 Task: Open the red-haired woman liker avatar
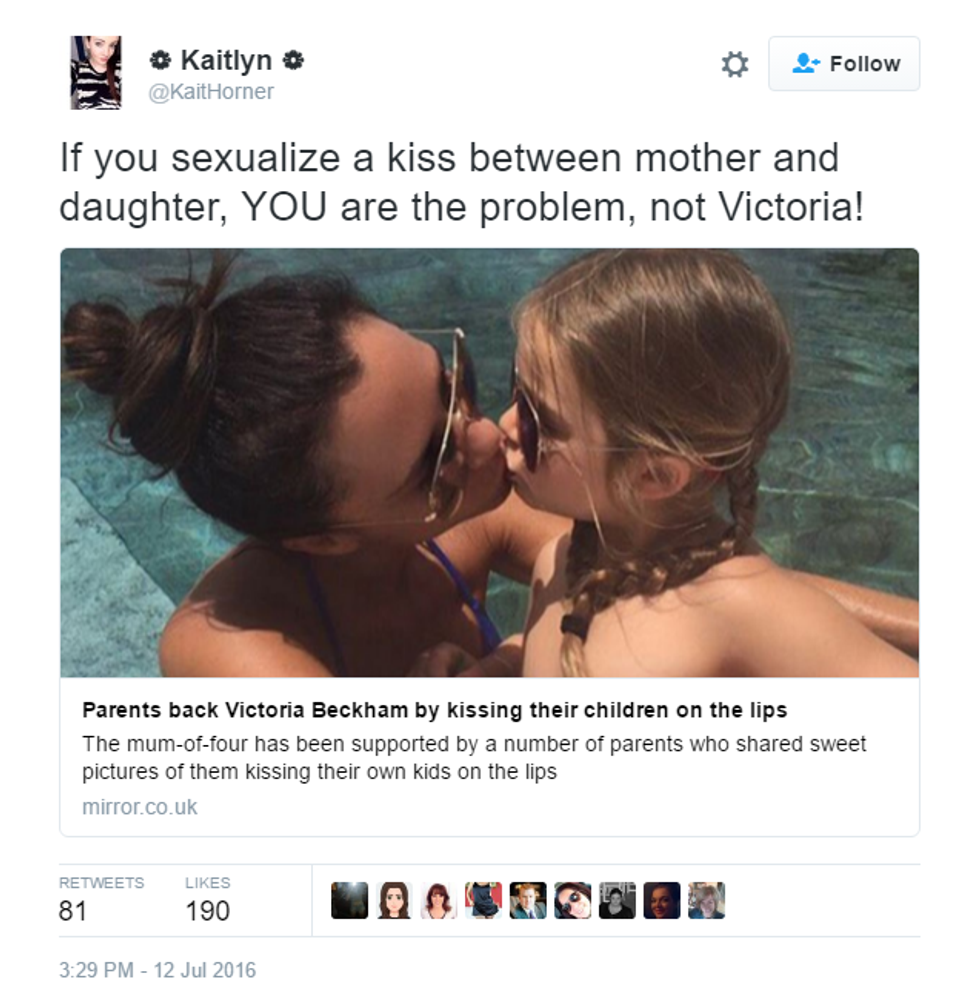tap(439, 900)
